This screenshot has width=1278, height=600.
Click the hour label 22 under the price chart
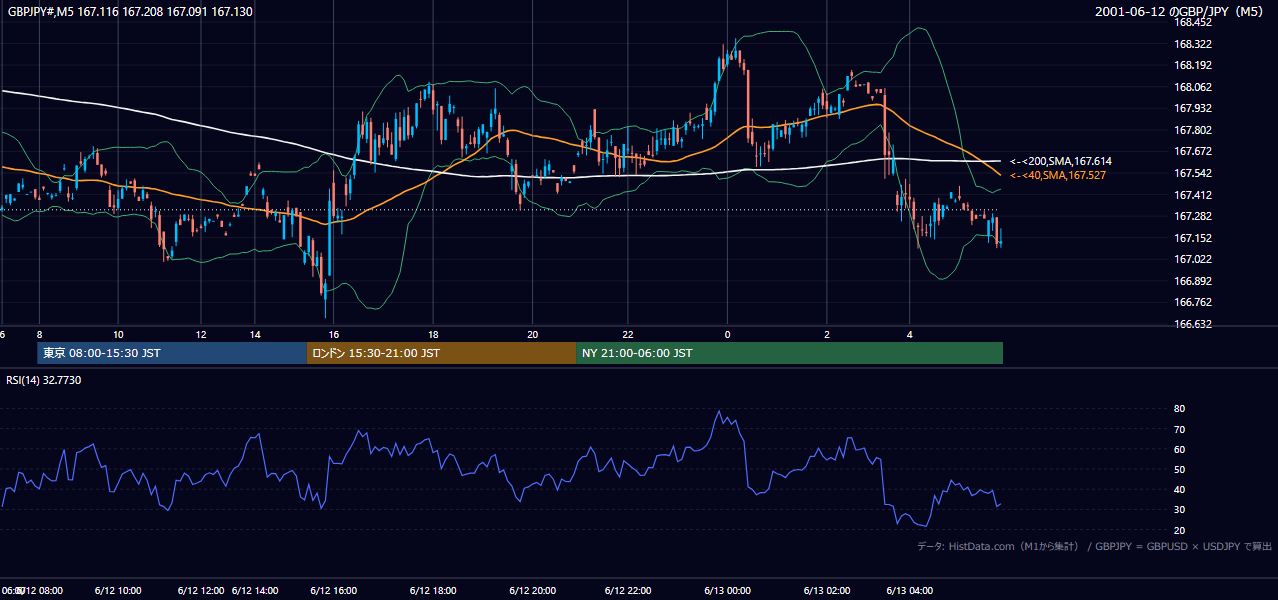629,334
